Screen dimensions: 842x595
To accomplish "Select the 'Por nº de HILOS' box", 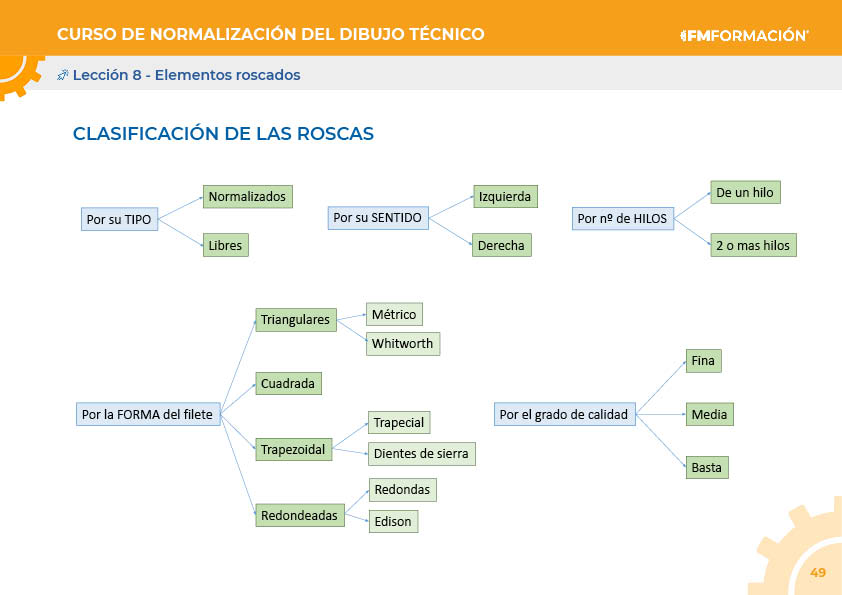I will click(x=622, y=218).
